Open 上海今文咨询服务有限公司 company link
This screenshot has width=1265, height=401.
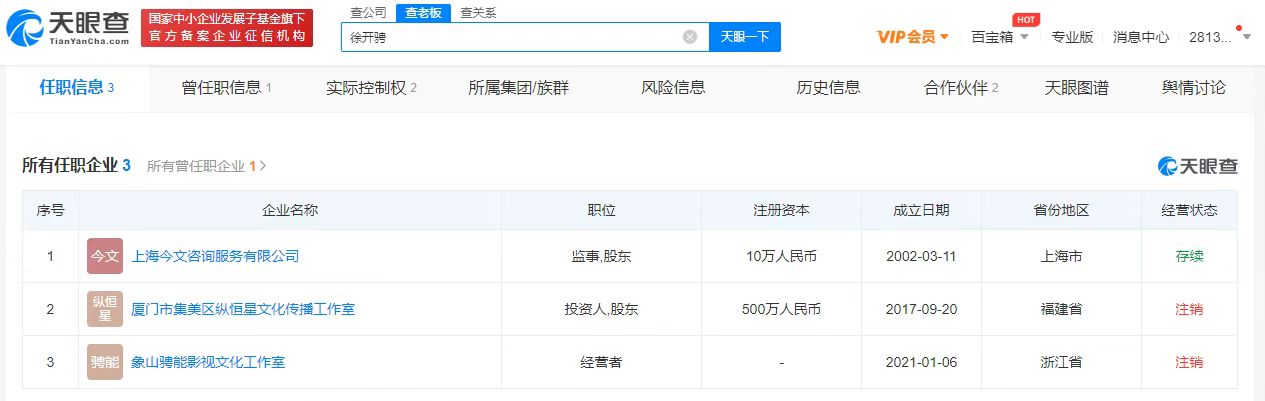215,256
